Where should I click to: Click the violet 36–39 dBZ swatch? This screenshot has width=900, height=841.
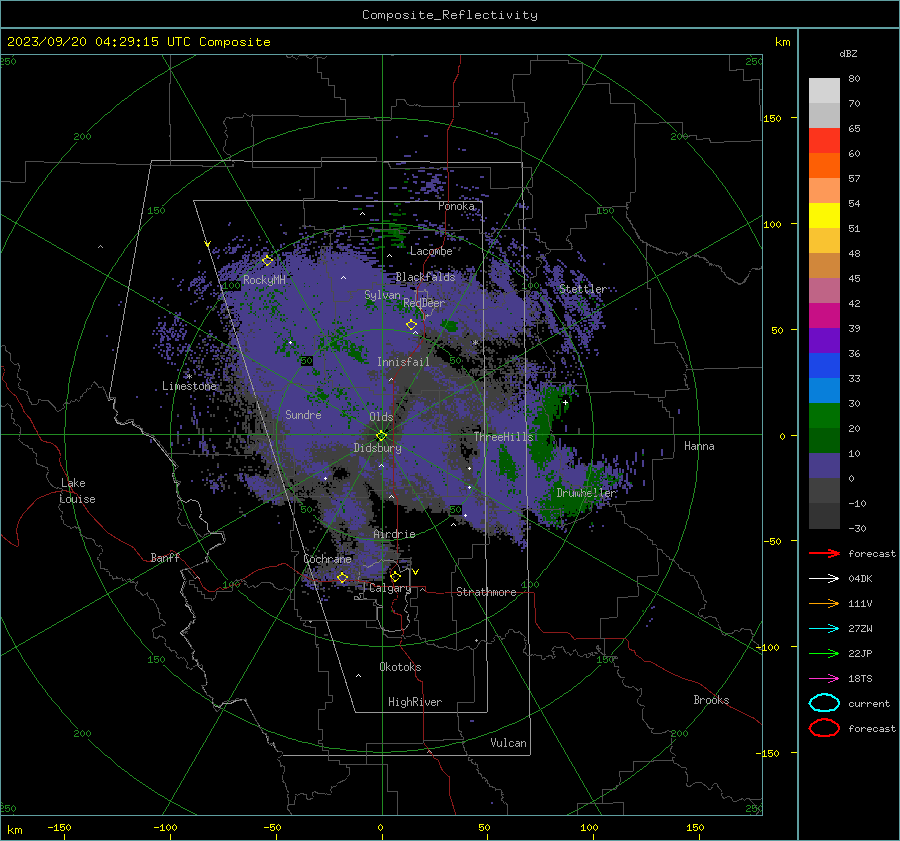(824, 340)
